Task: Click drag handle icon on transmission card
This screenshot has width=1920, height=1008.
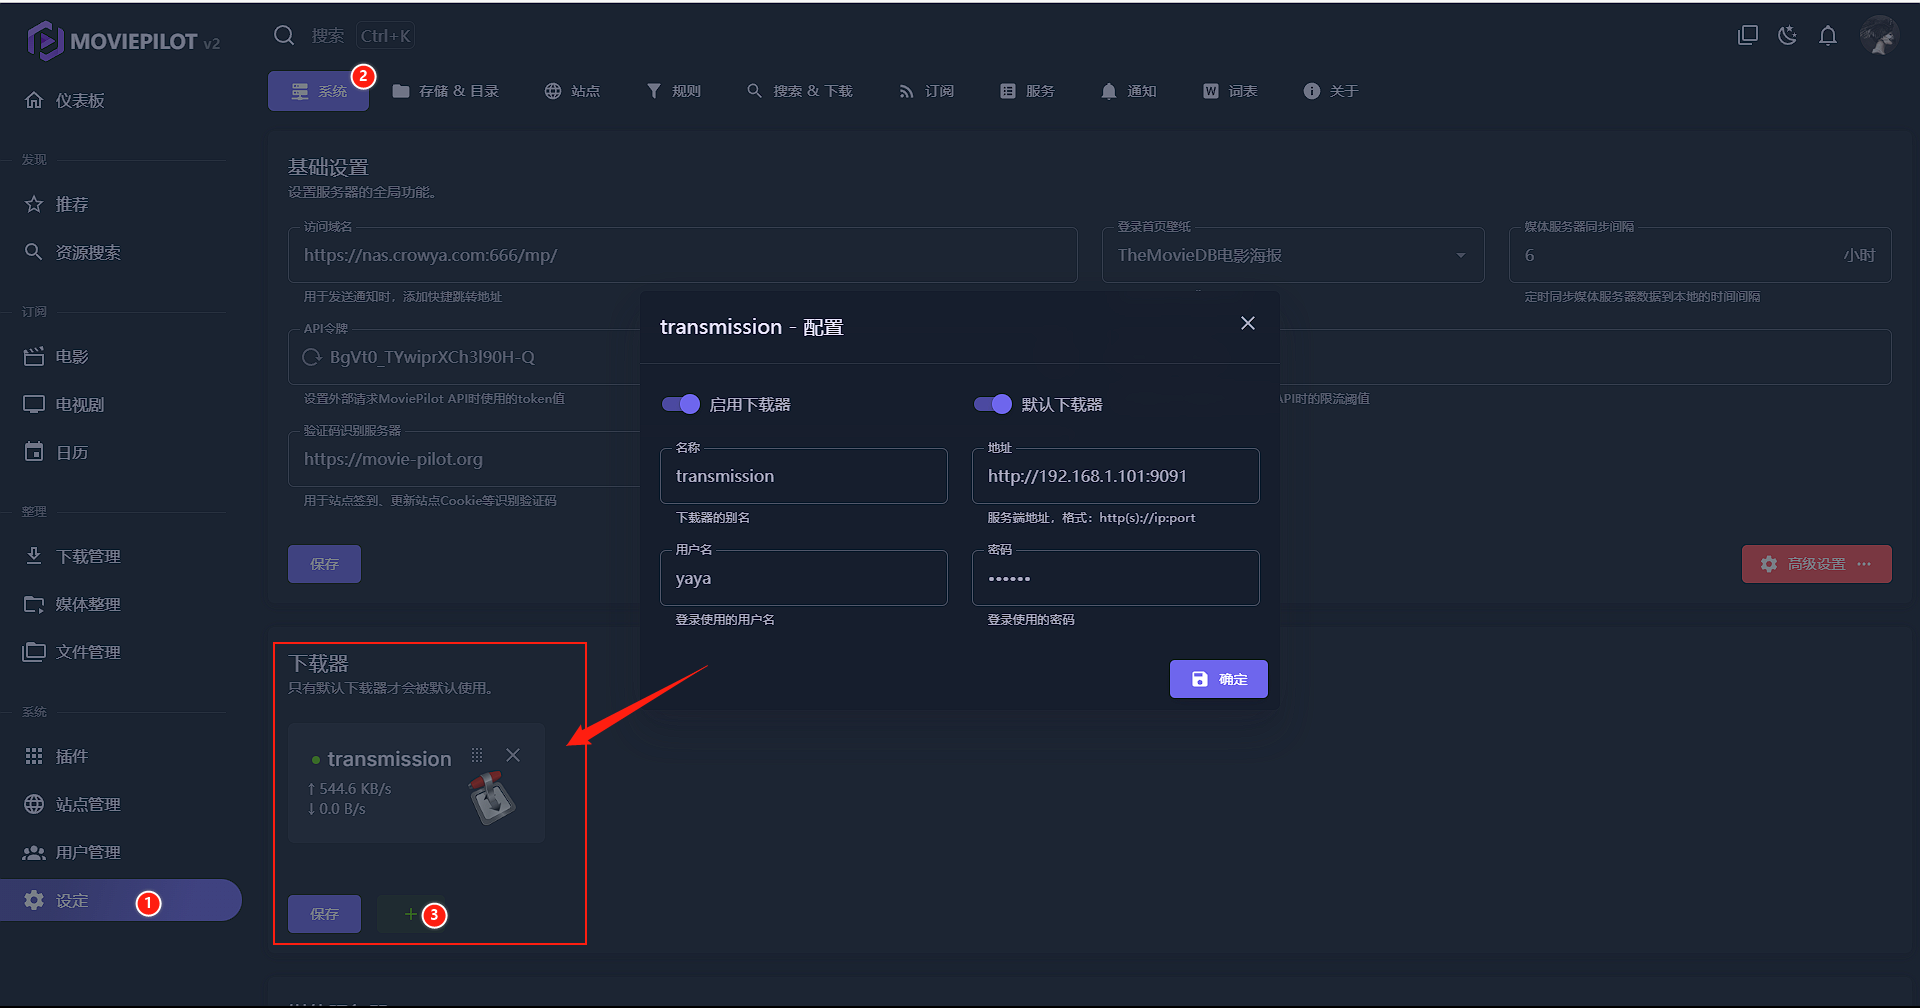Action: 477,755
